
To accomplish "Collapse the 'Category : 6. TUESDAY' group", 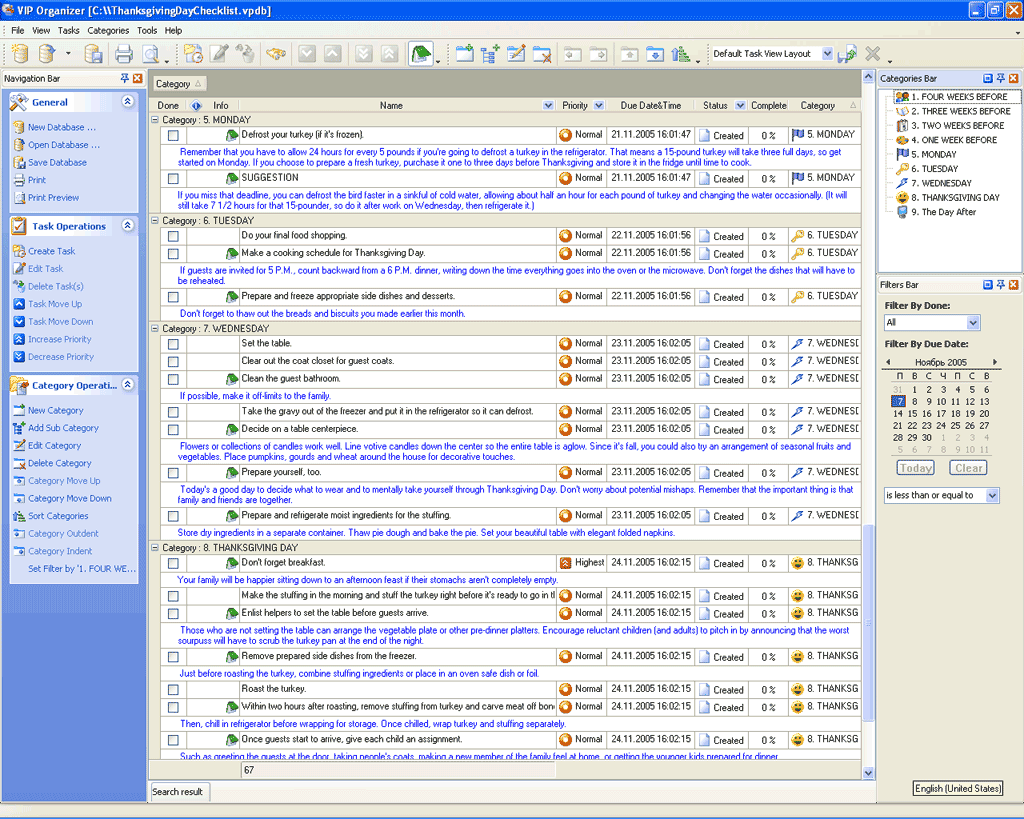I will (155, 221).
